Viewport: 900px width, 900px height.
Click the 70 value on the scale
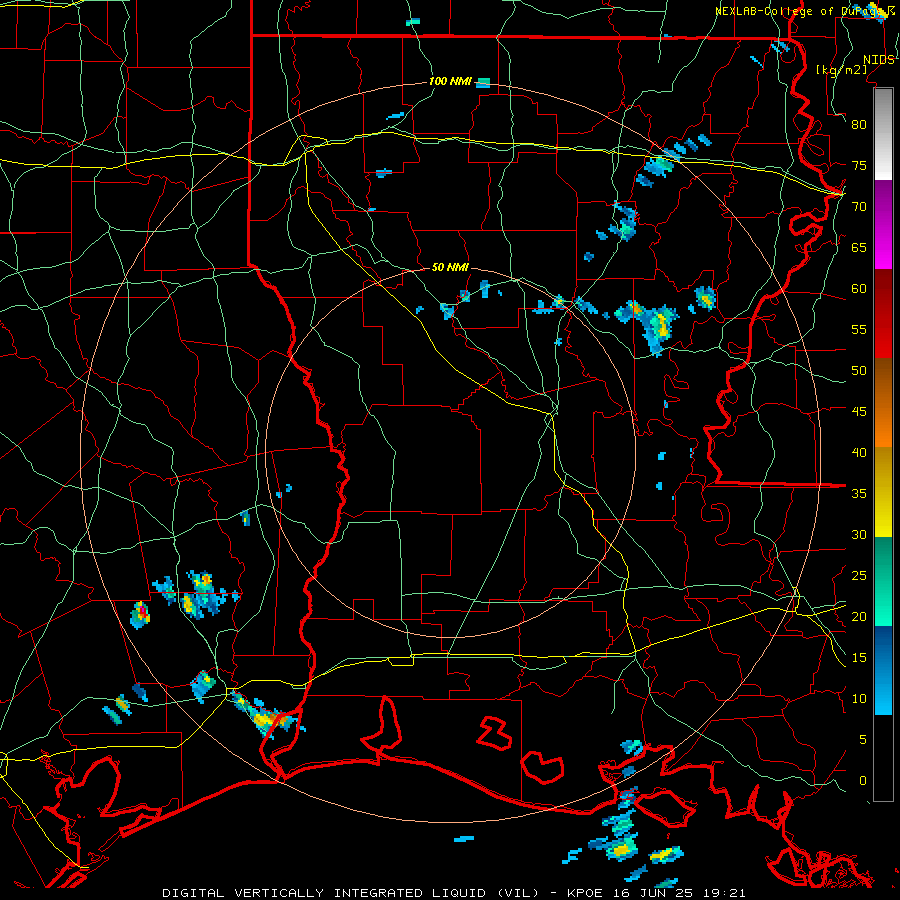coord(859,207)
